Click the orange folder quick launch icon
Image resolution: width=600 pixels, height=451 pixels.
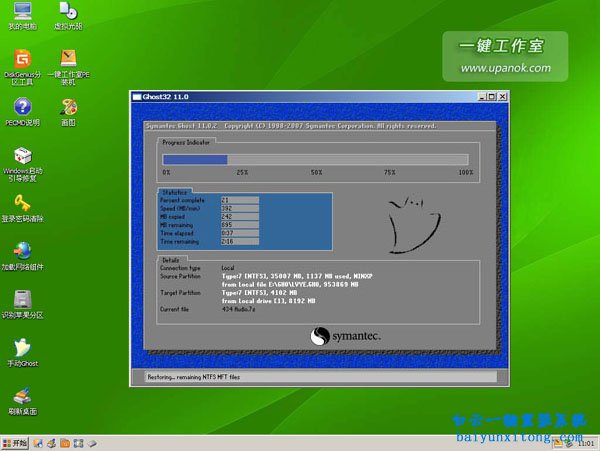64,442
